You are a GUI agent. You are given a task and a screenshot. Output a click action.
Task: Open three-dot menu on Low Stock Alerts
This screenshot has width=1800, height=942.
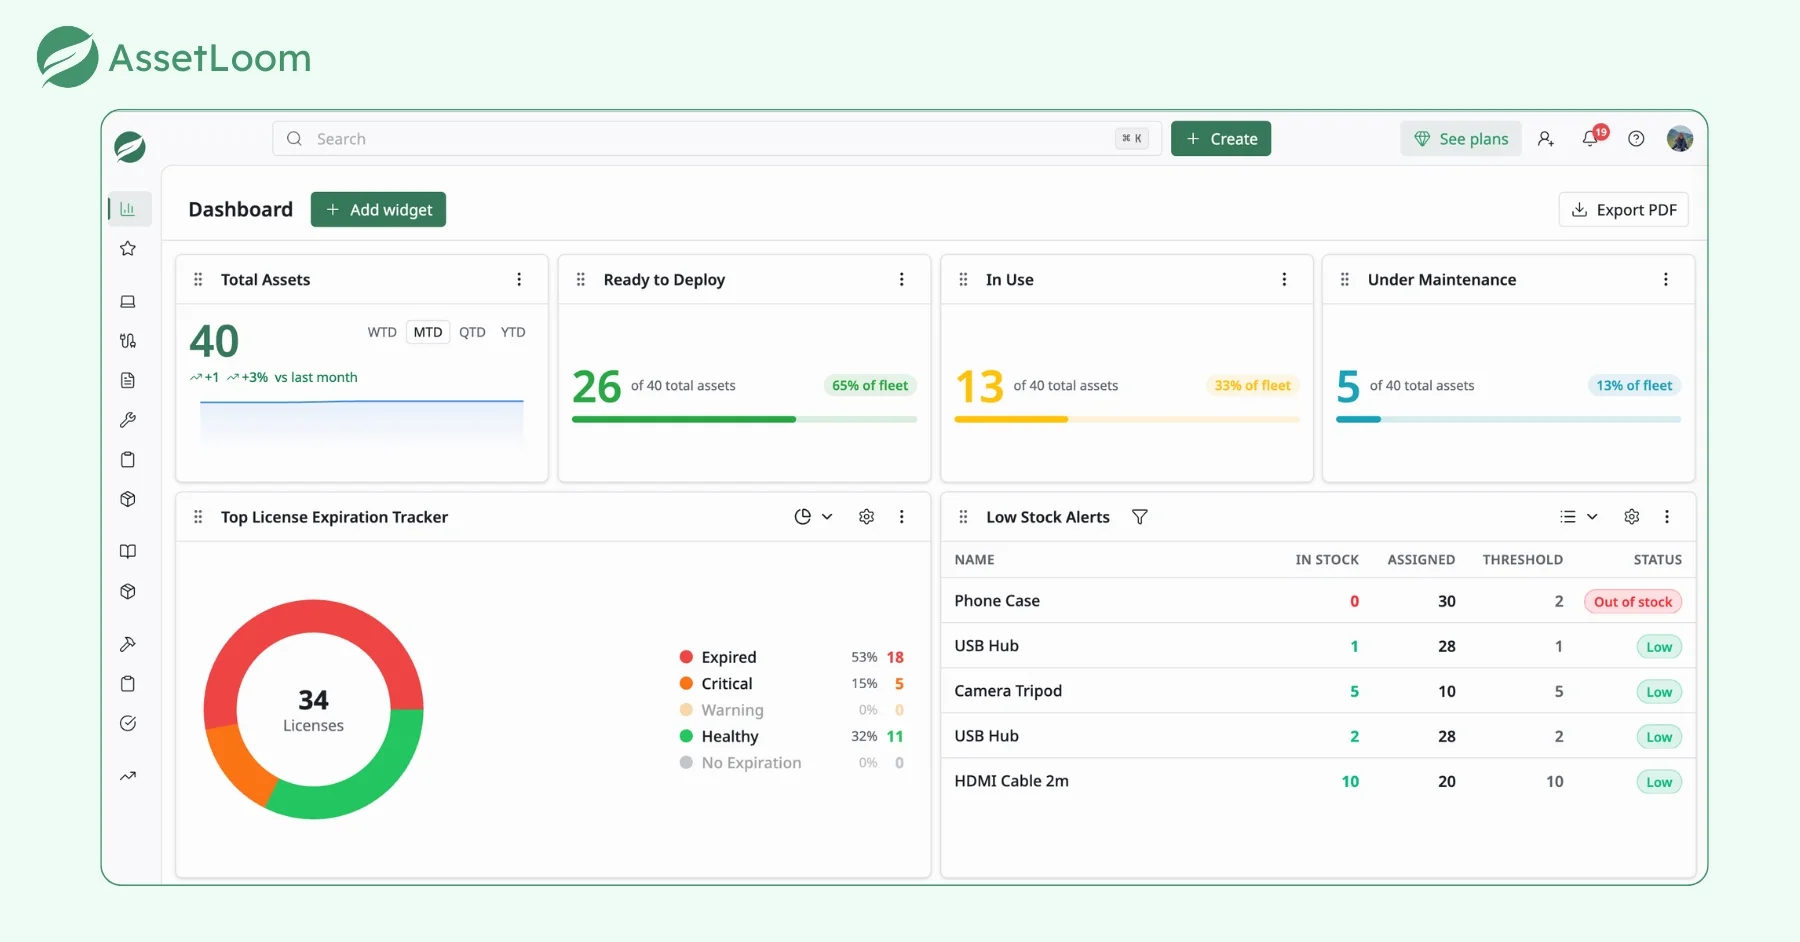click(x=1667, y=517)
